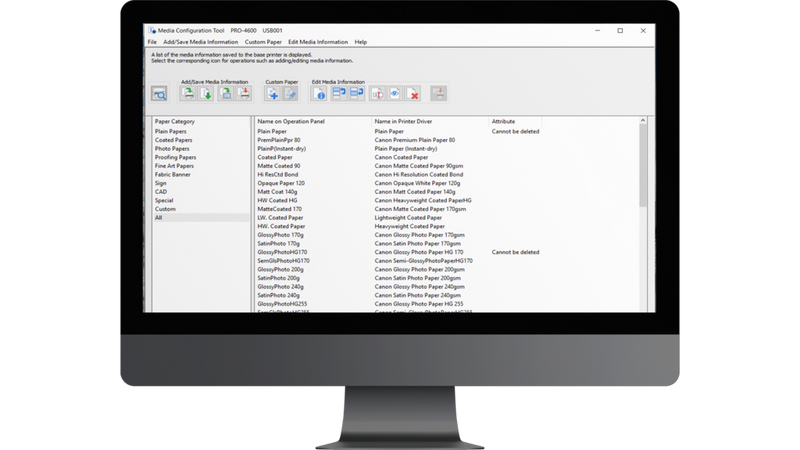Image resolution: width=800 pixels, height=450 pixels.
Task: Select the PlainP(Instant-dry) row
Action: click(282, 148)
